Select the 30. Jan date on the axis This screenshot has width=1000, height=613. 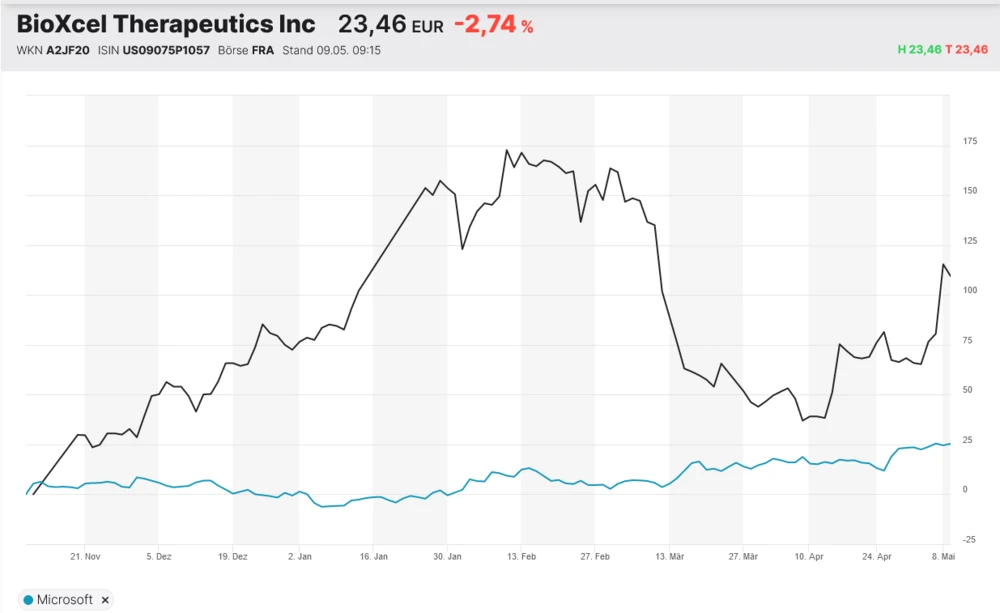pos(447,555)
